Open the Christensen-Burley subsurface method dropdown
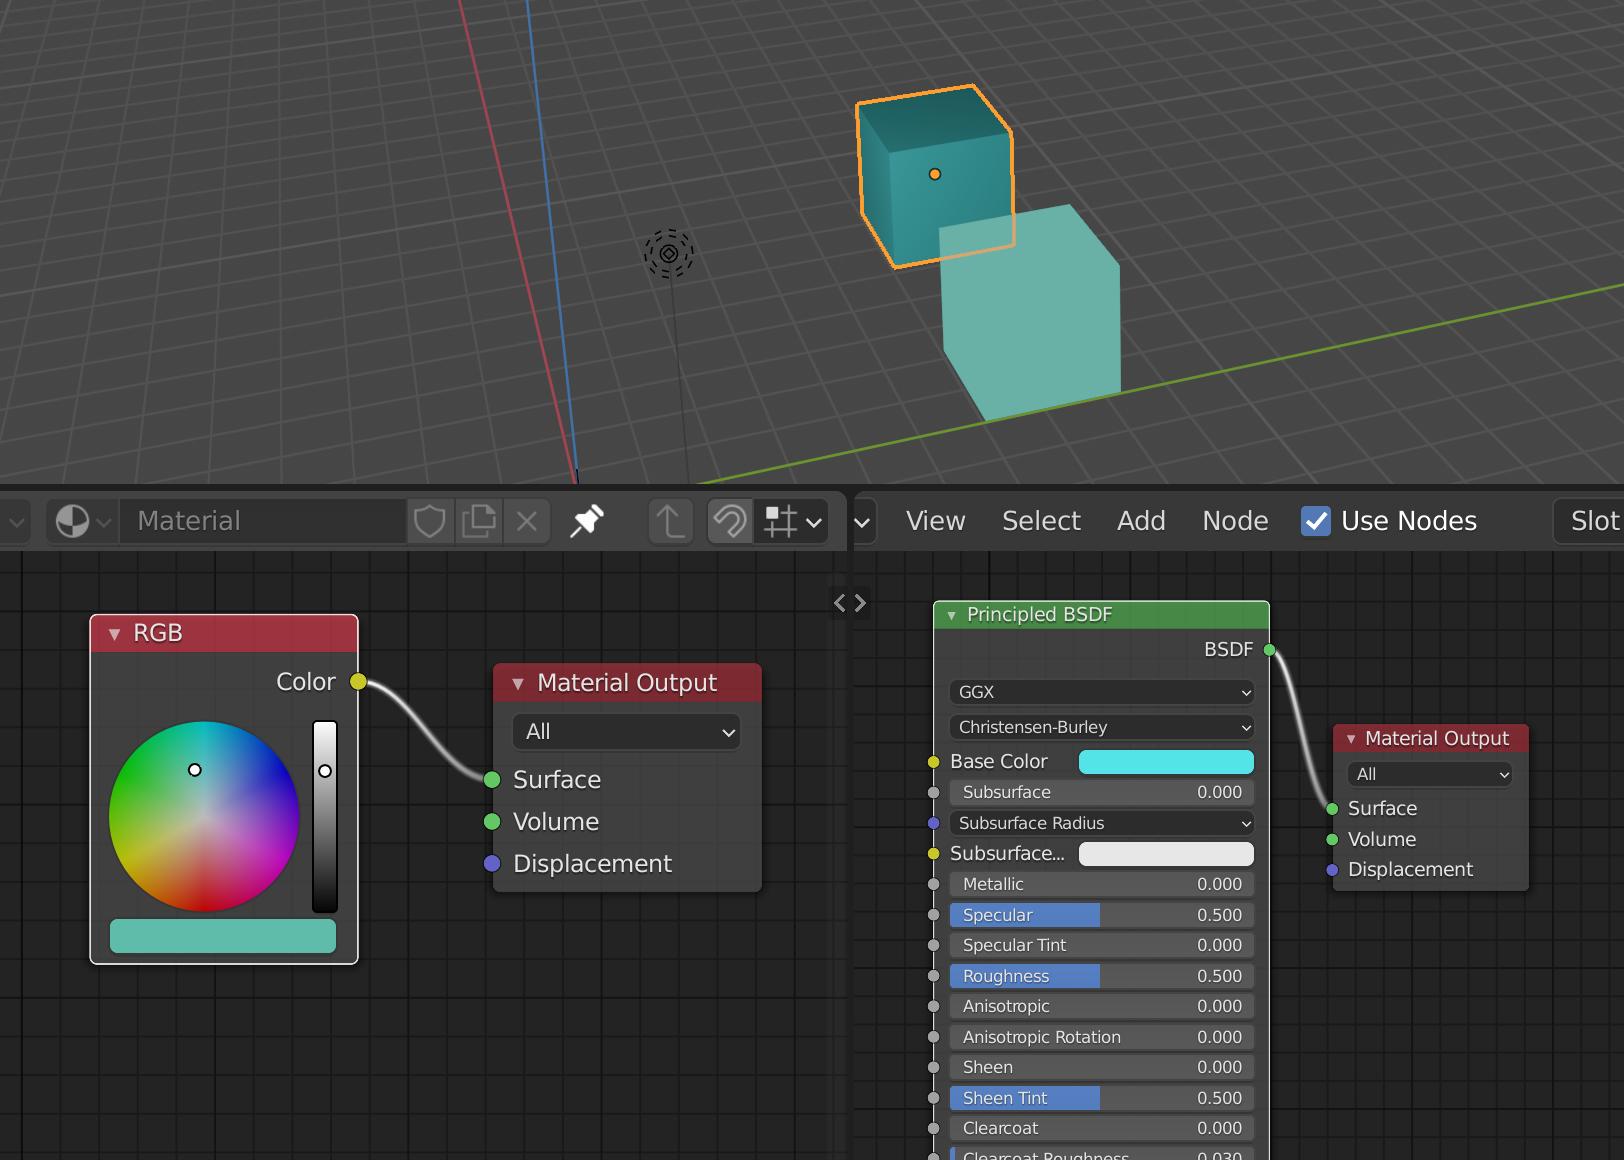 [x=1100, y=727]
